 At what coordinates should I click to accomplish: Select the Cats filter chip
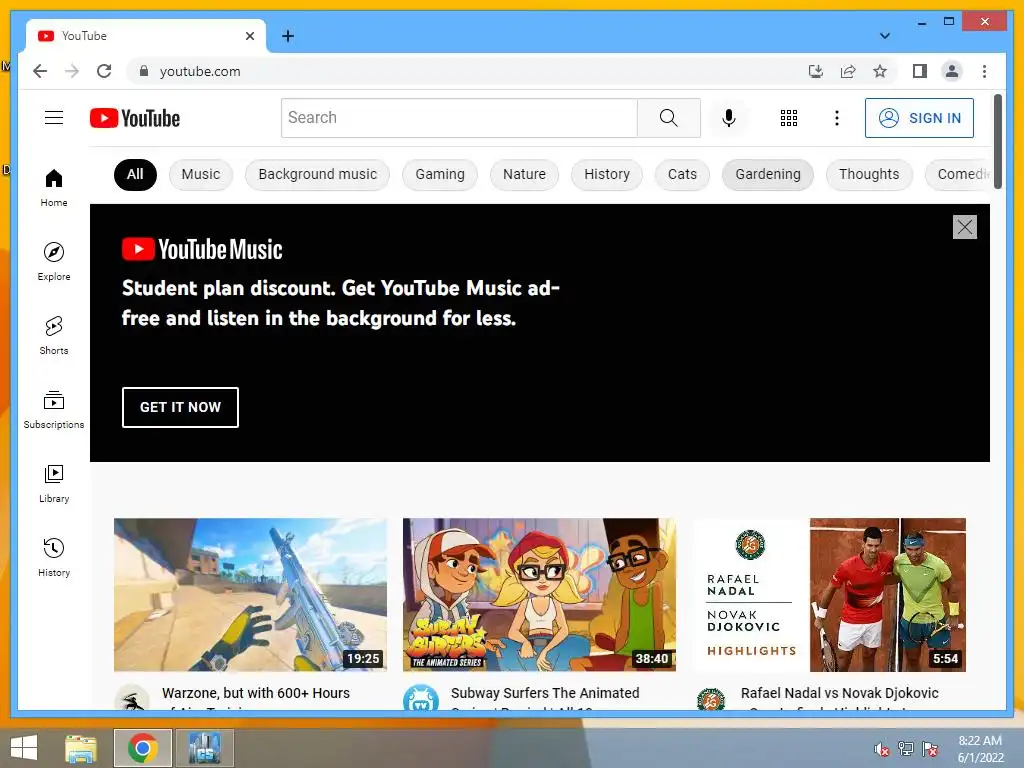coord(682,174)
